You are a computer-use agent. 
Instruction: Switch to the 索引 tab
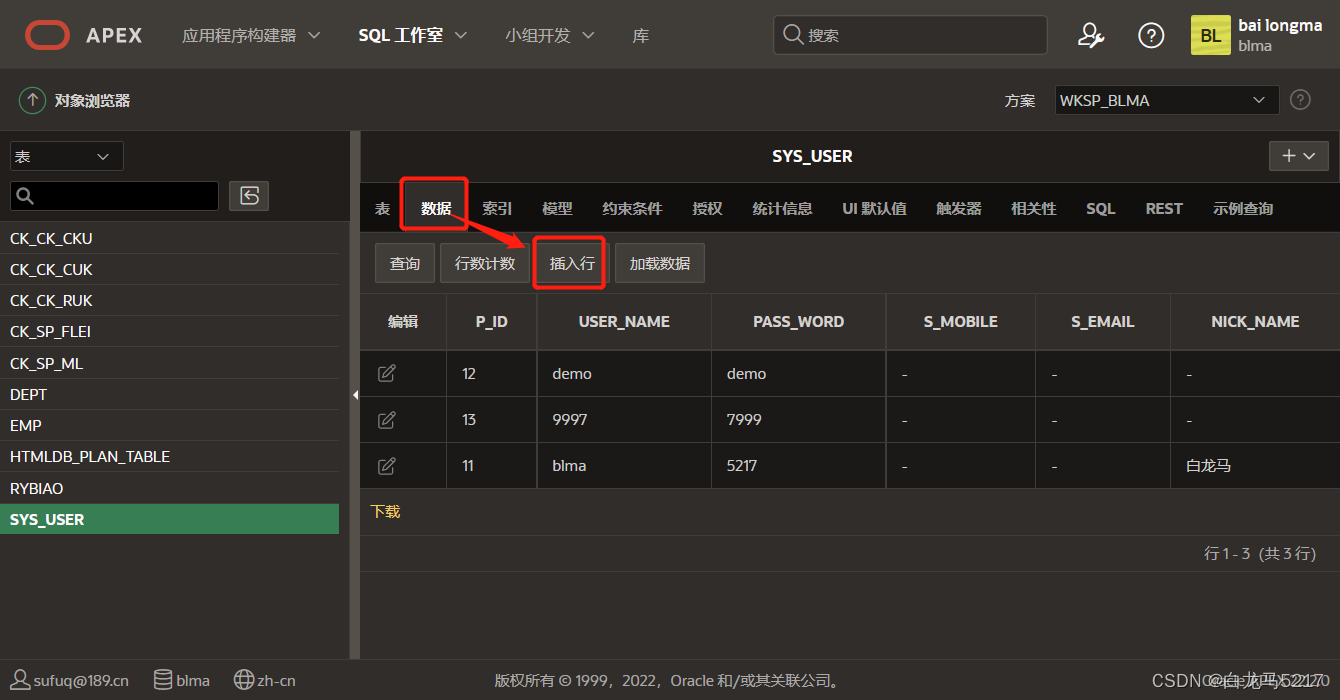(x=497, y=208)
